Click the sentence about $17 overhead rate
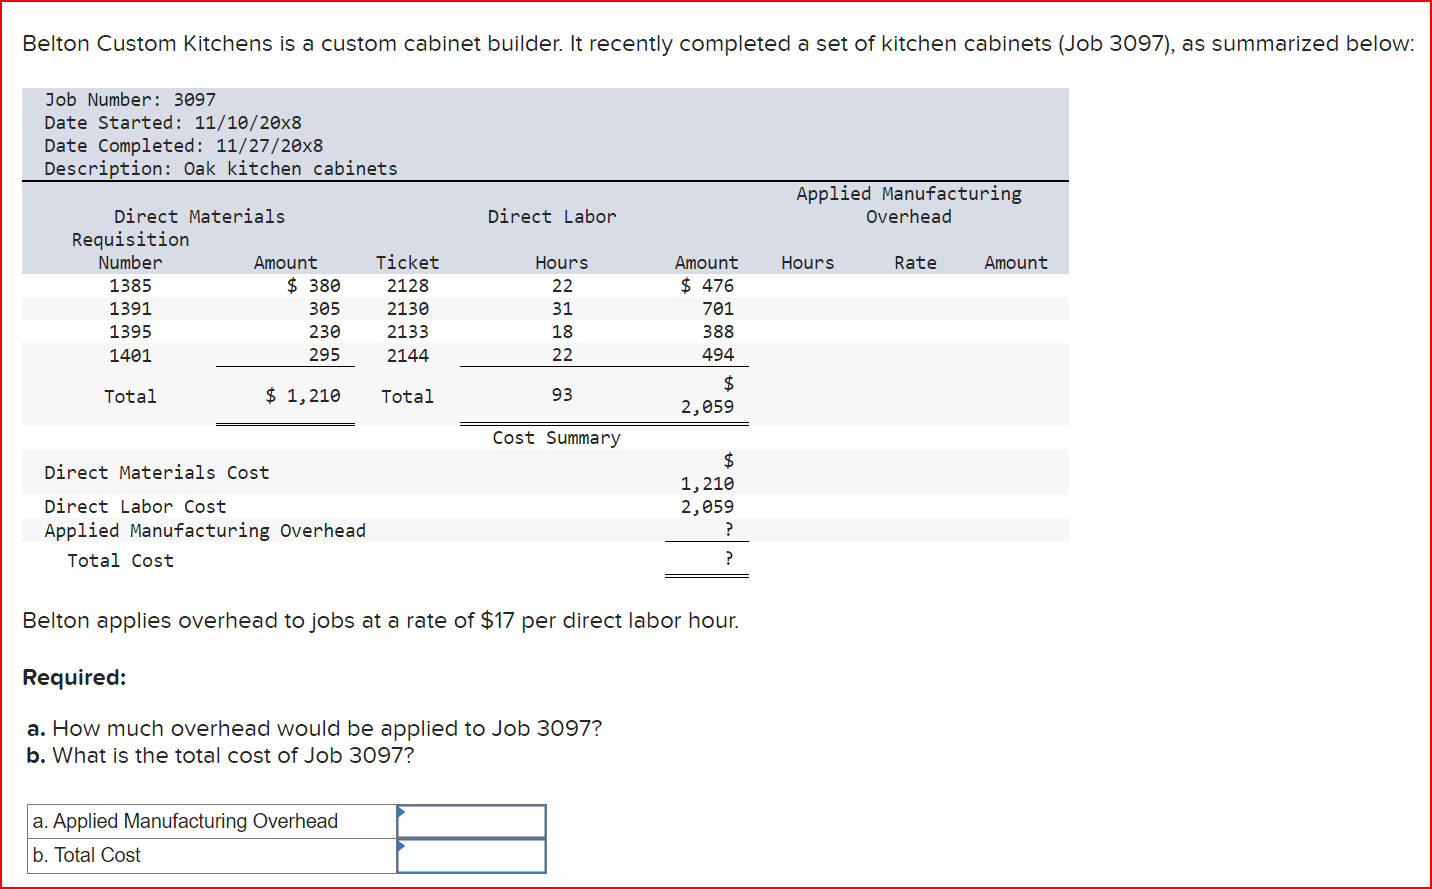The height and width of the screenshot is (889, 1432). click(381, 620)
